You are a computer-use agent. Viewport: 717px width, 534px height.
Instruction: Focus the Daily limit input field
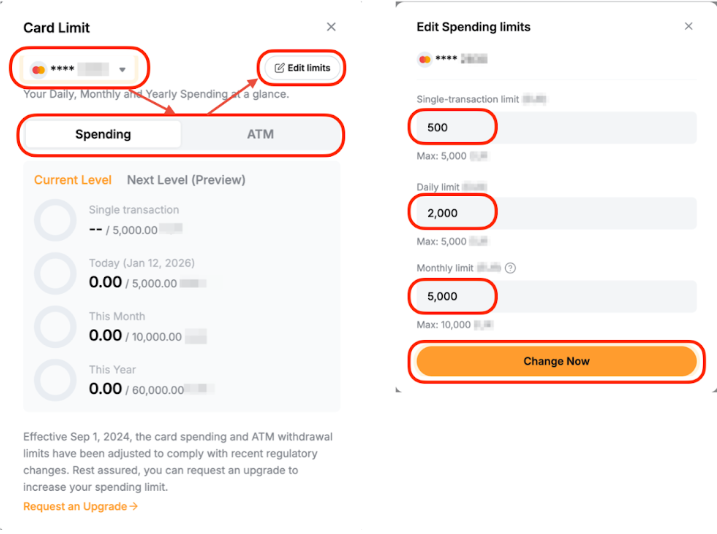pos(555,213)
